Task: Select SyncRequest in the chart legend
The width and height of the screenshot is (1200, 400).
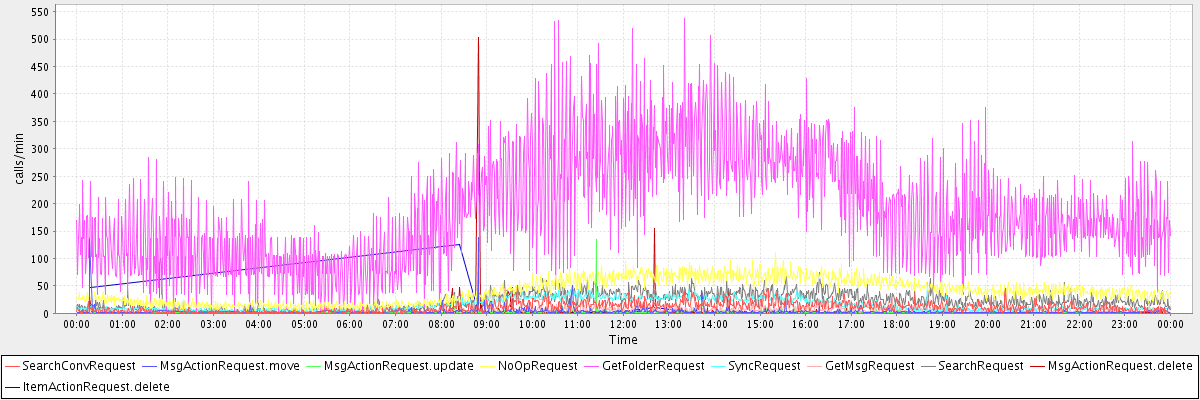Action: (764, 366)
